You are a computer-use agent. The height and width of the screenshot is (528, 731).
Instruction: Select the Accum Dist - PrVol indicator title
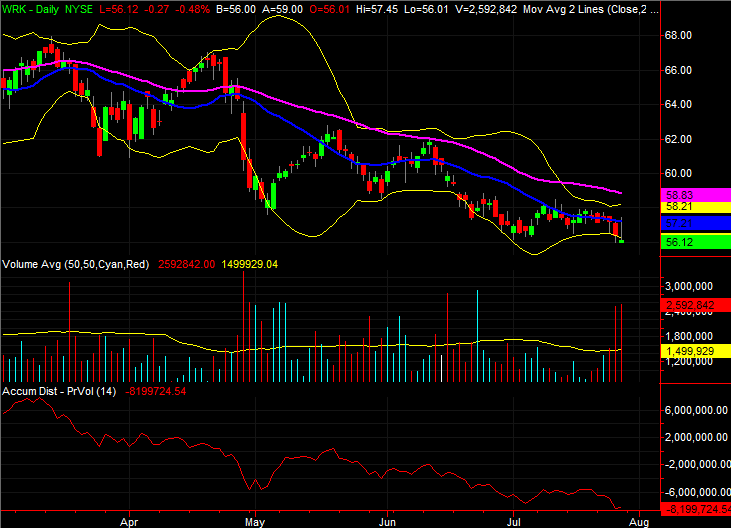tap(60, 390)
